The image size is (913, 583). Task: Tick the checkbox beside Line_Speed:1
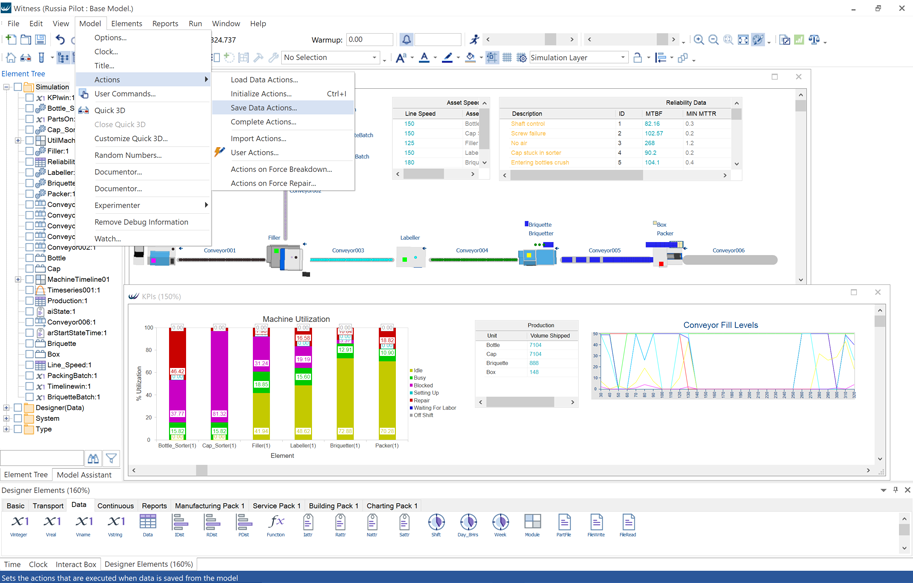point(29,365)
